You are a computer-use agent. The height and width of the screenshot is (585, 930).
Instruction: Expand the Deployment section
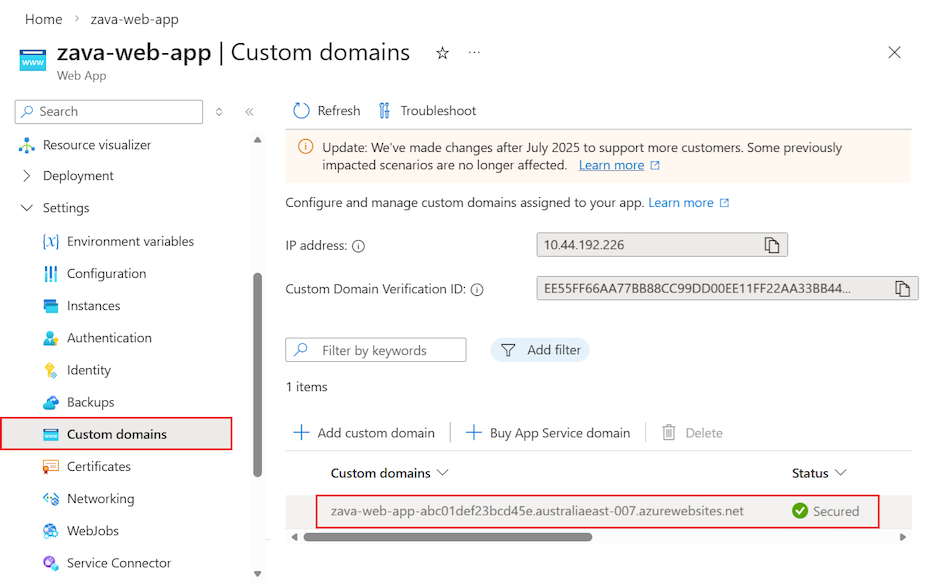pyautogui.click(x=27, y=176)
